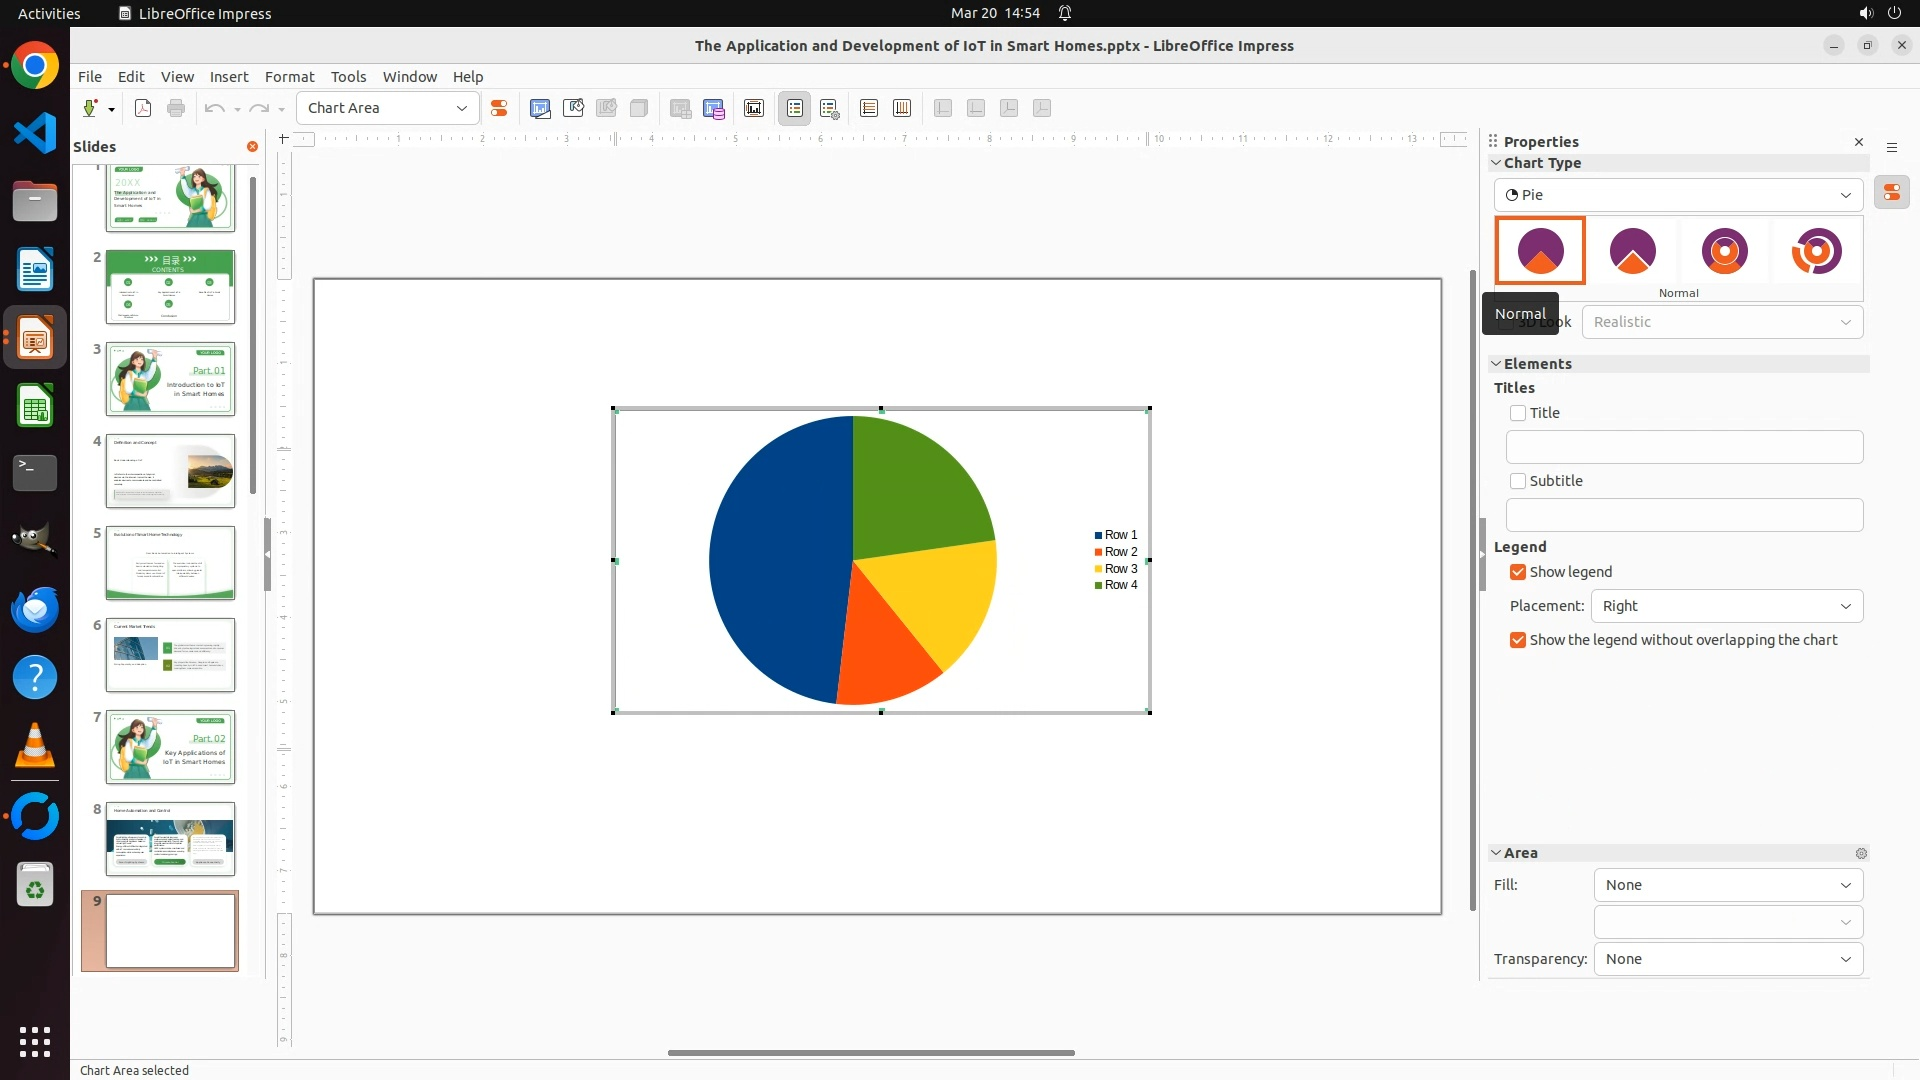Enable the Title checkbox

[x=1518, y=413]
